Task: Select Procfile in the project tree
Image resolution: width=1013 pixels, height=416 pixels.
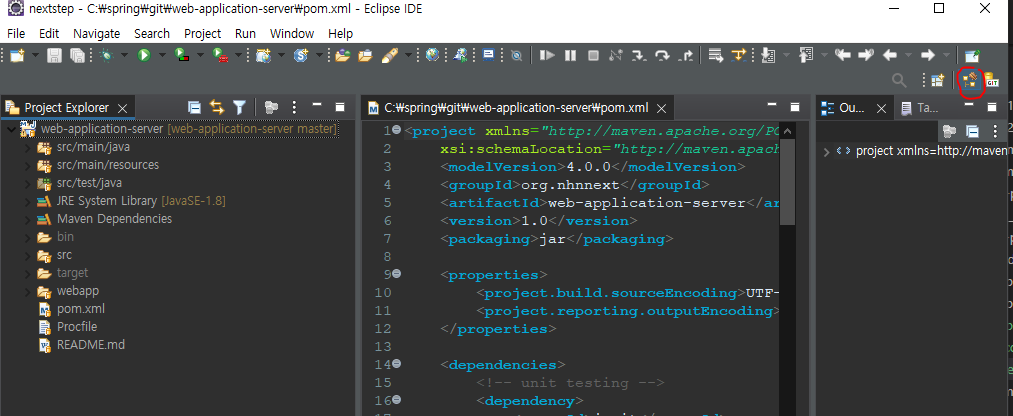Action: tap(76, 327)
